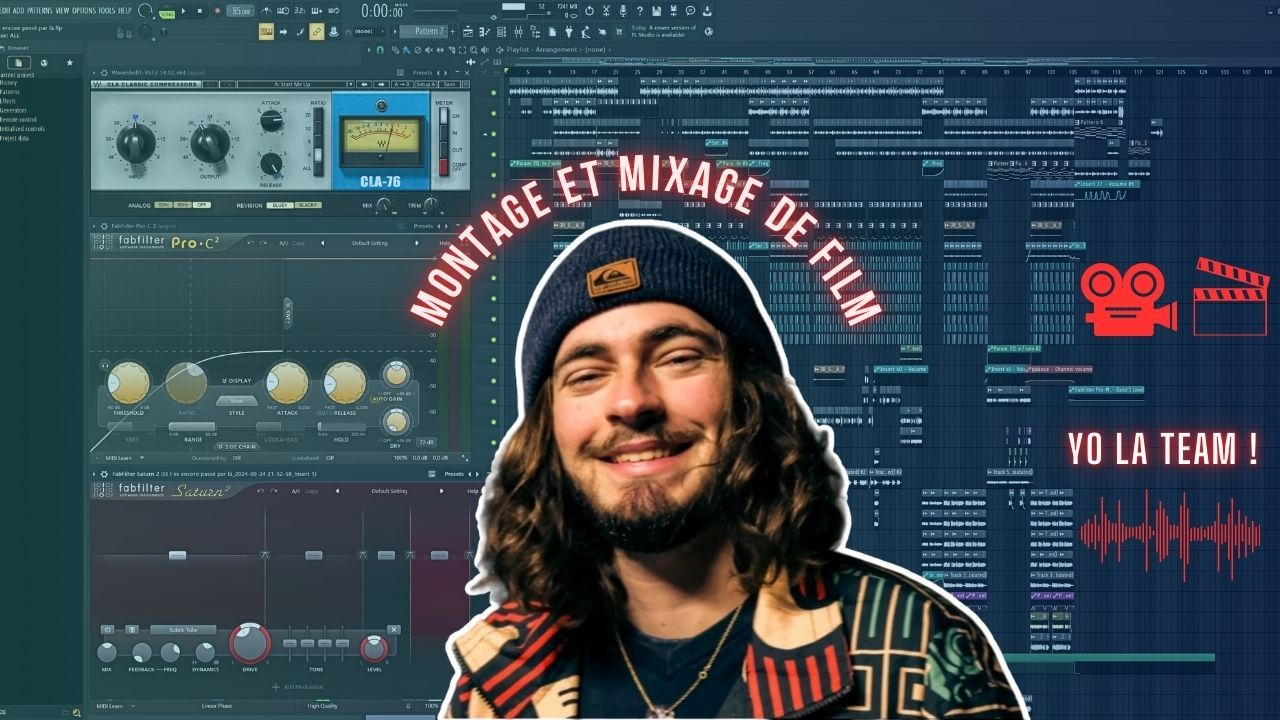Open the Playlist view icon
1280x720 pixels.
tap(468, 32)
